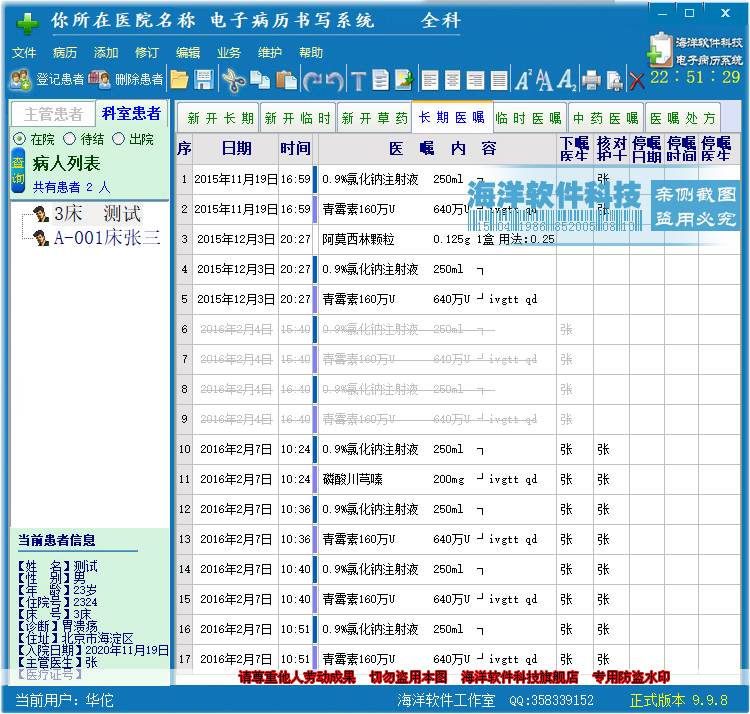Open file with the yellow folder icon
The width and height of the screenshot is (750, 714).
(x=179, y=80)
